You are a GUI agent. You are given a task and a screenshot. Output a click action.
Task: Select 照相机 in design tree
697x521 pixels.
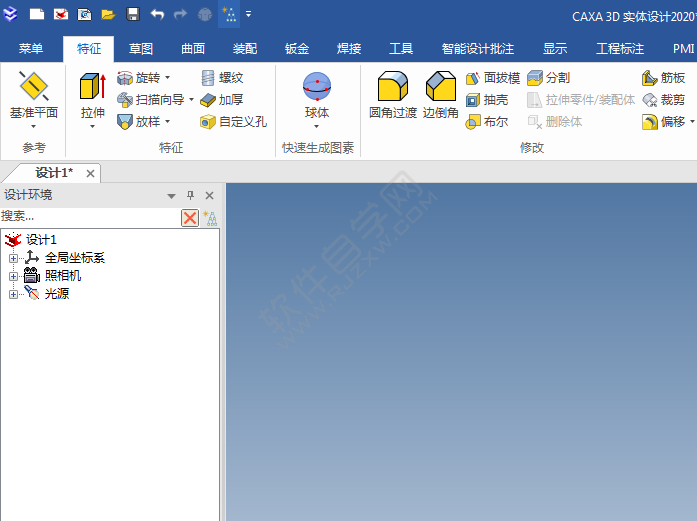[63, 276]
